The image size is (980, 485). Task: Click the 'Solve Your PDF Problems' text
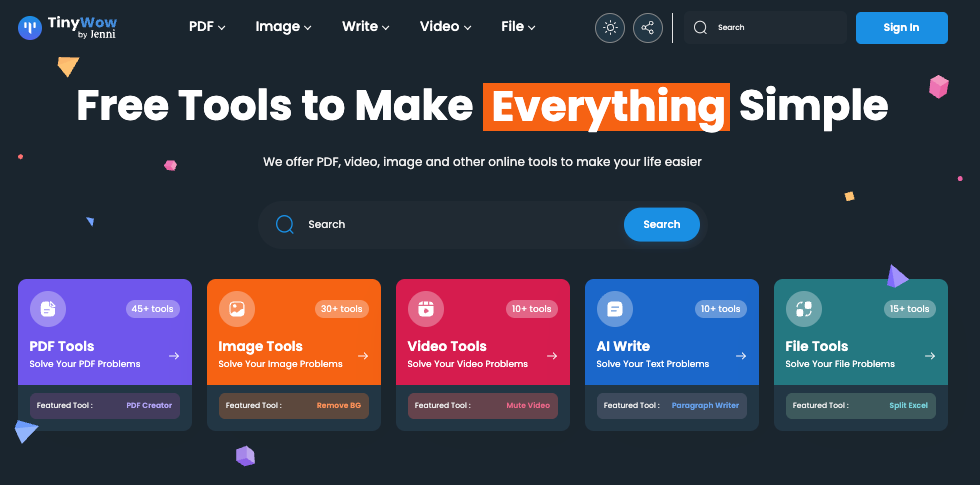(85, 364)
